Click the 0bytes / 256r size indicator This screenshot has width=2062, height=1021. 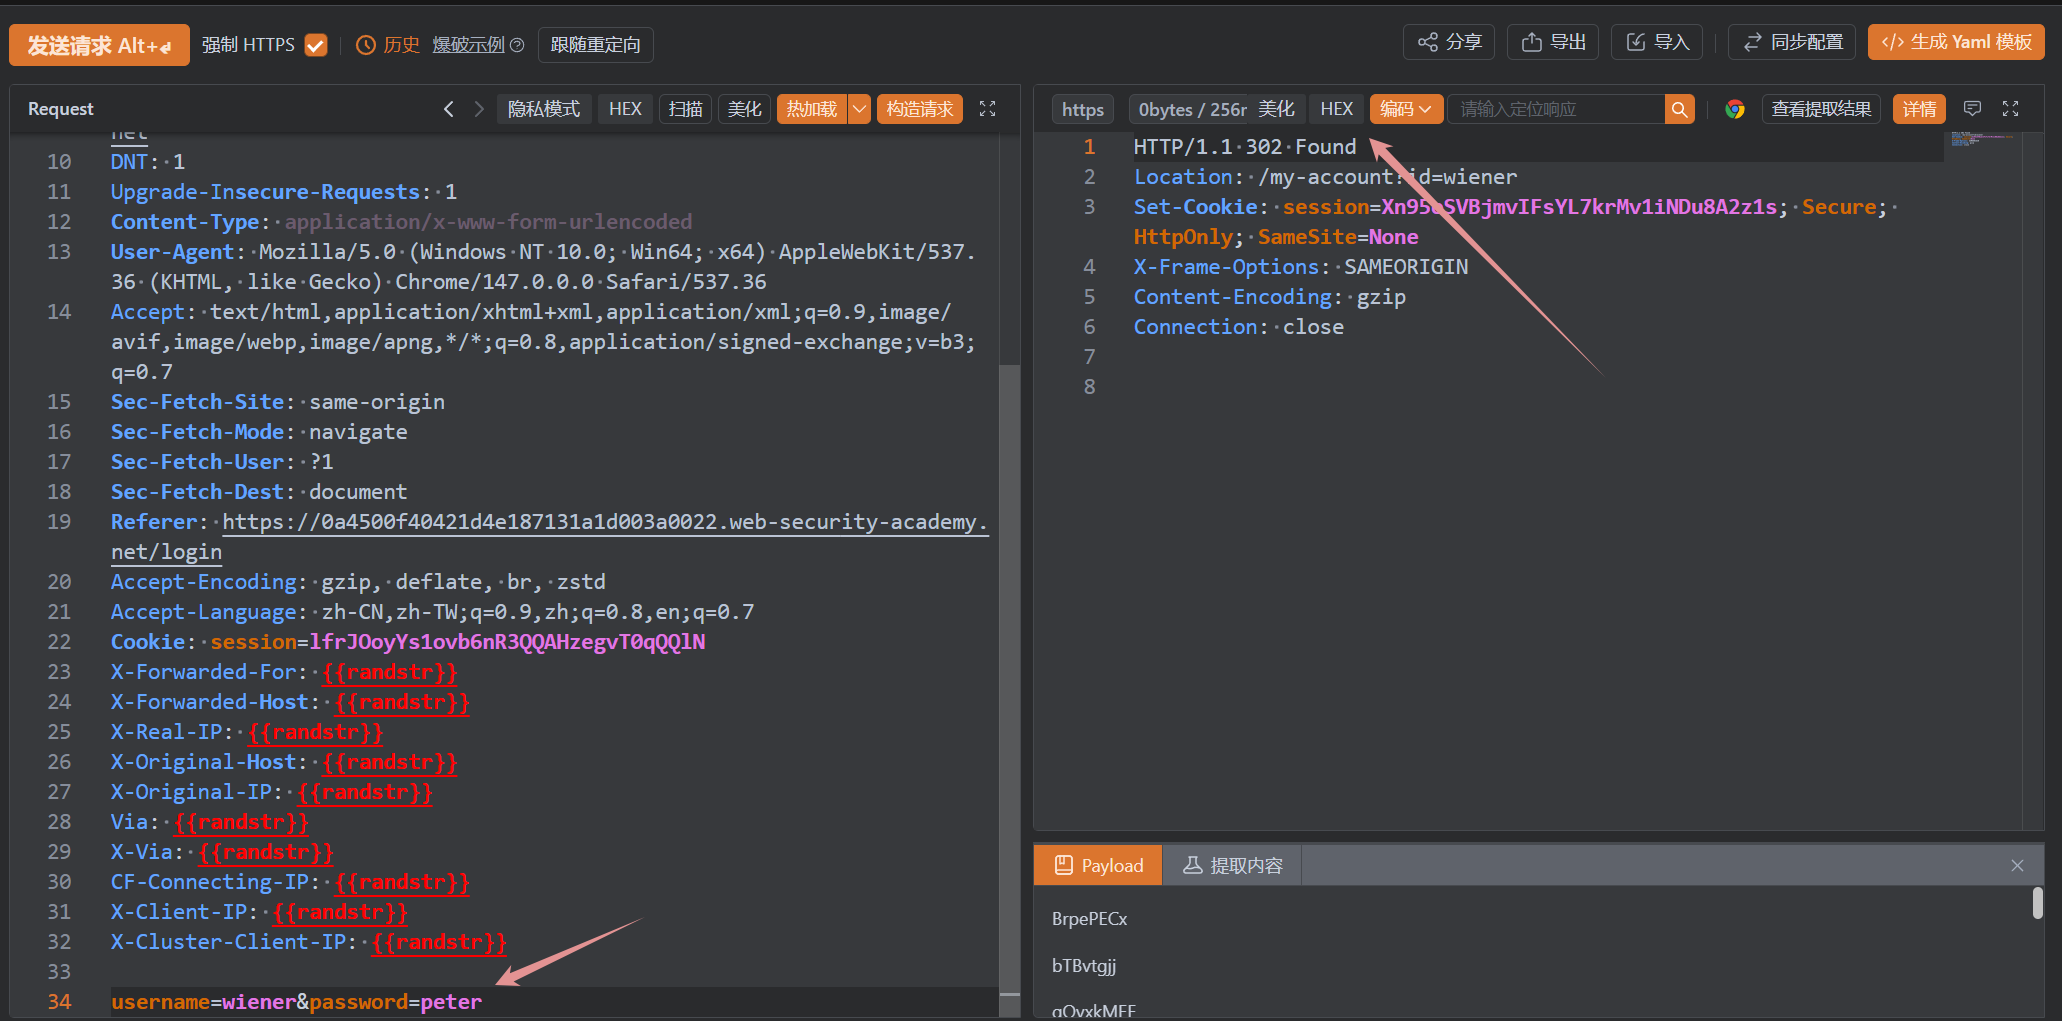pyautogui.click(x=1192, y=109)
